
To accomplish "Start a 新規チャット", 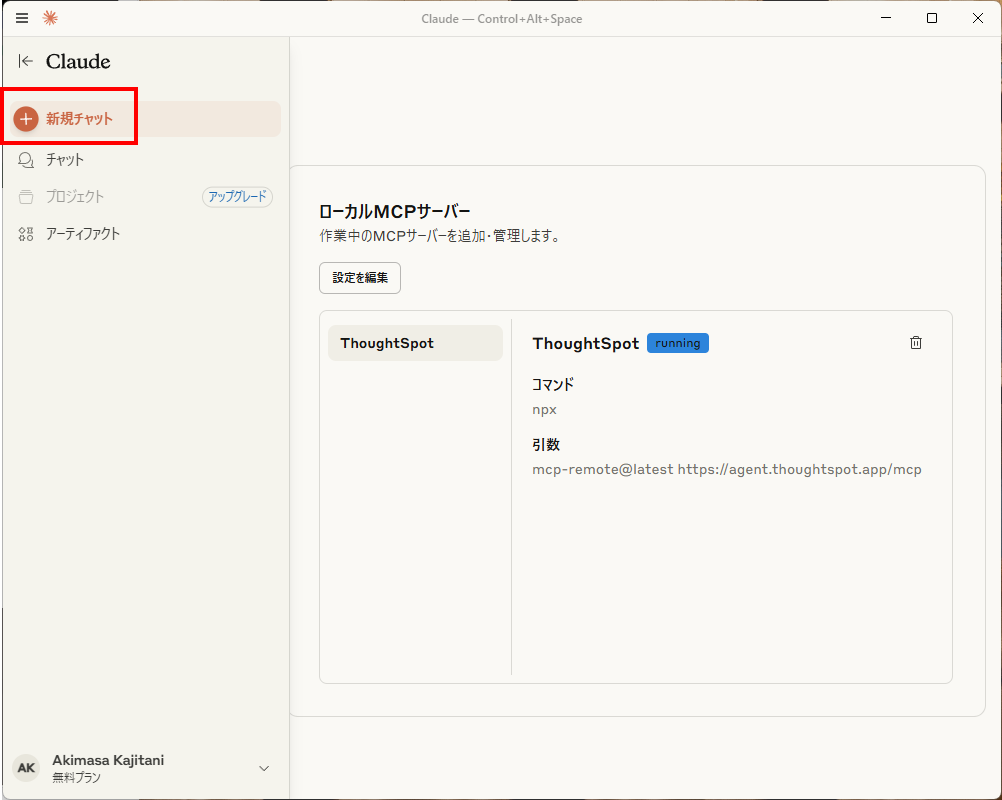I will 146,119.
